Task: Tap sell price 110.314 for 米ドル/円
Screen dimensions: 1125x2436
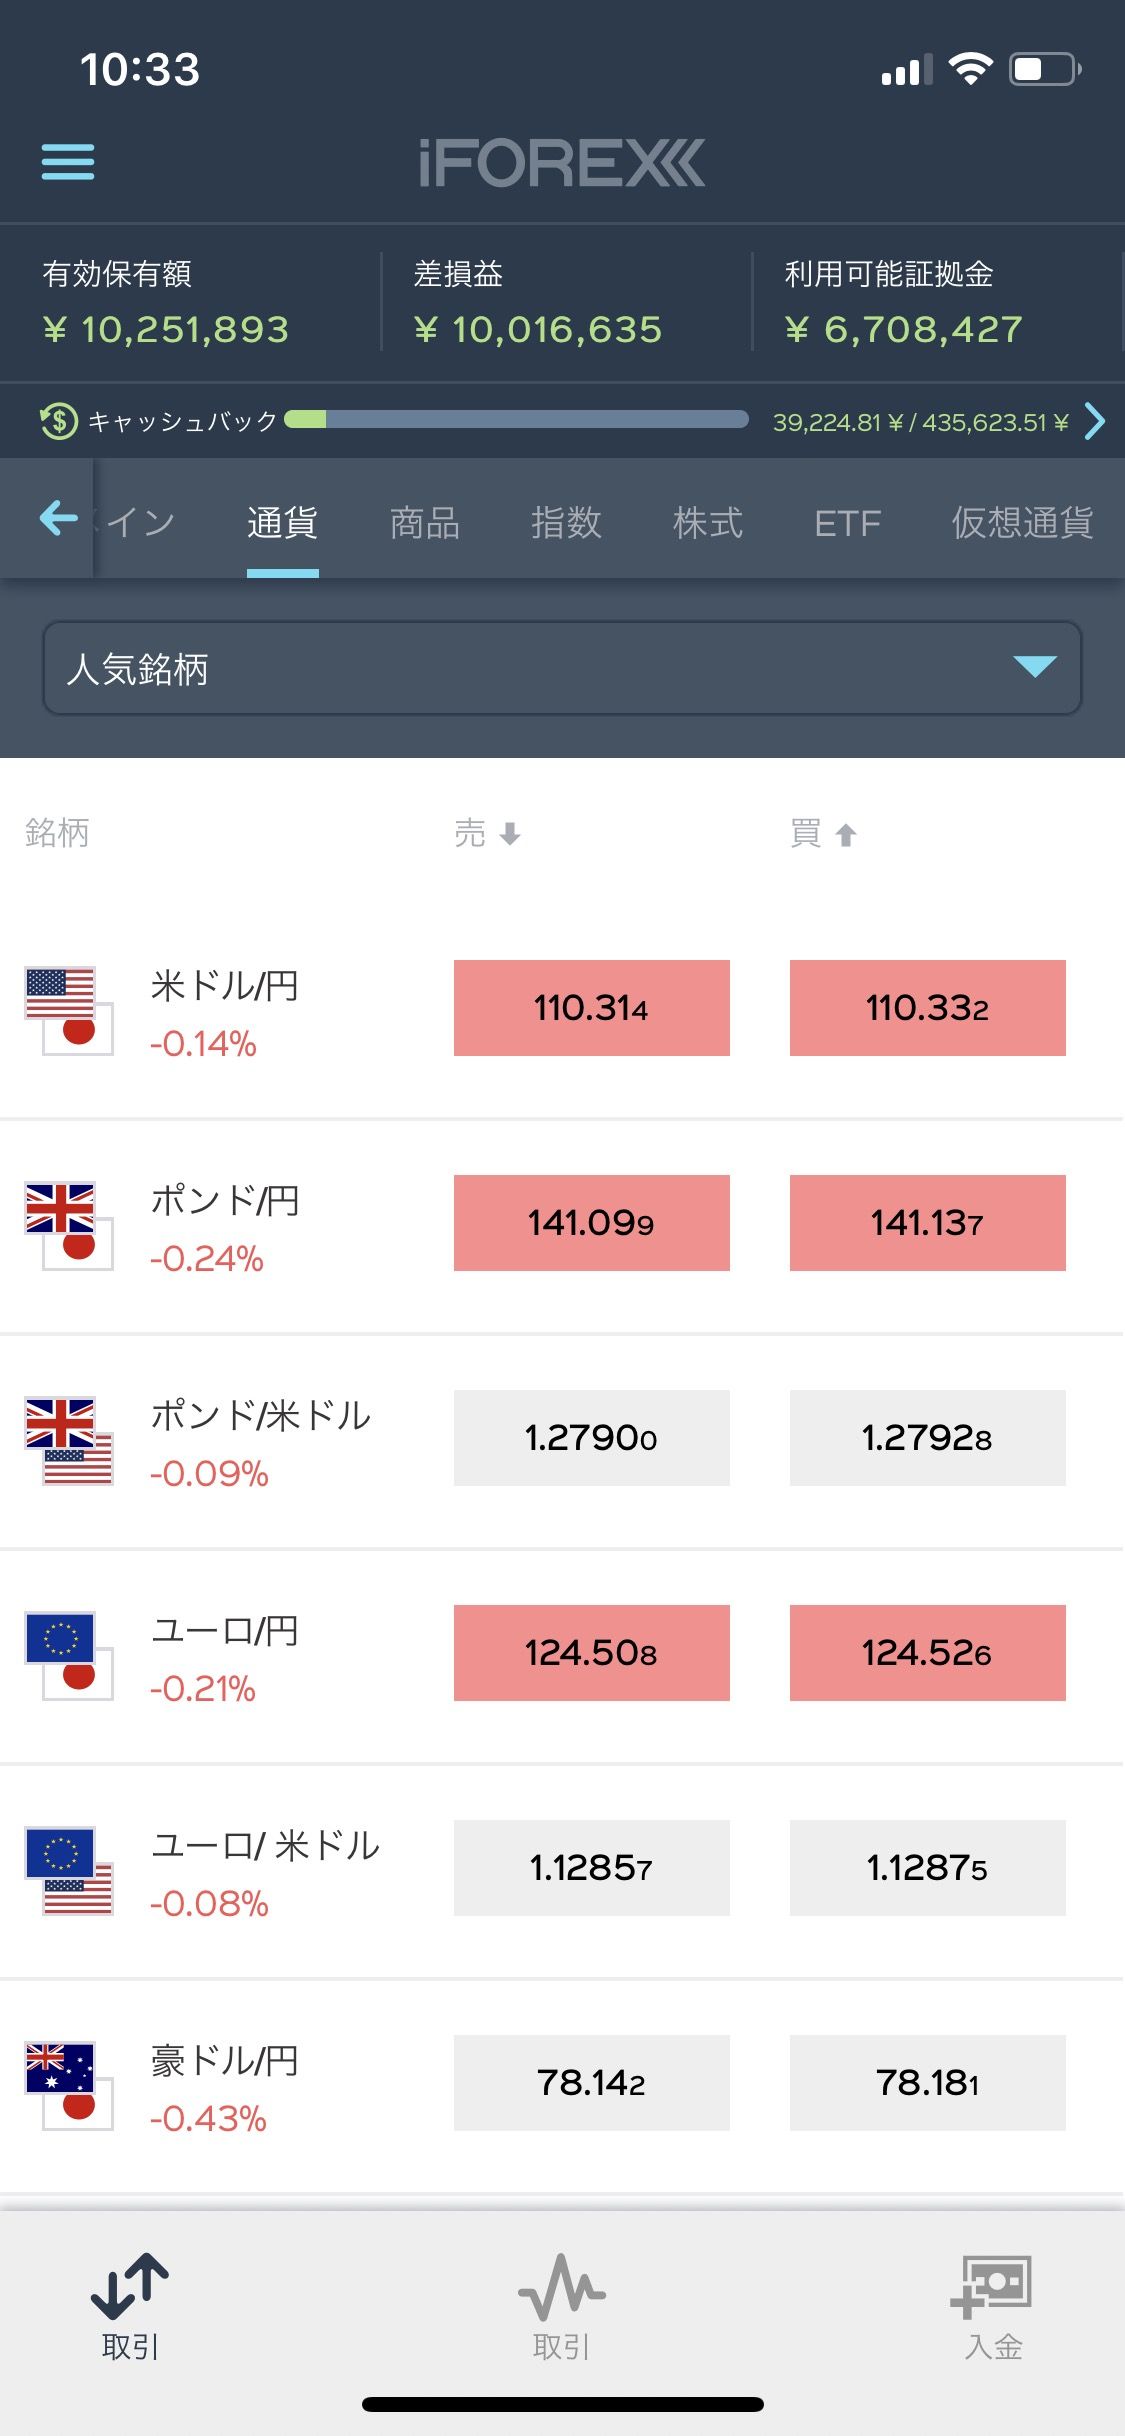Action: click(x=592, y=1008)
